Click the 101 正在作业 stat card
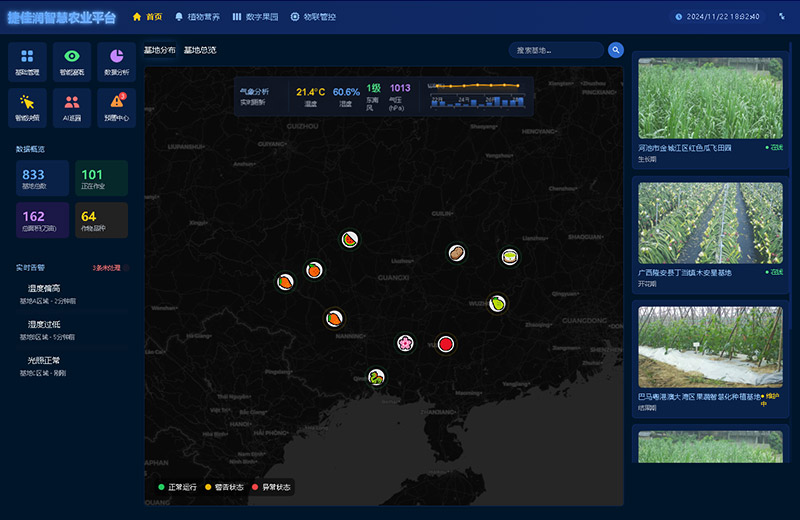This screenshot has width=800, height=520. (x=102, y=178)
